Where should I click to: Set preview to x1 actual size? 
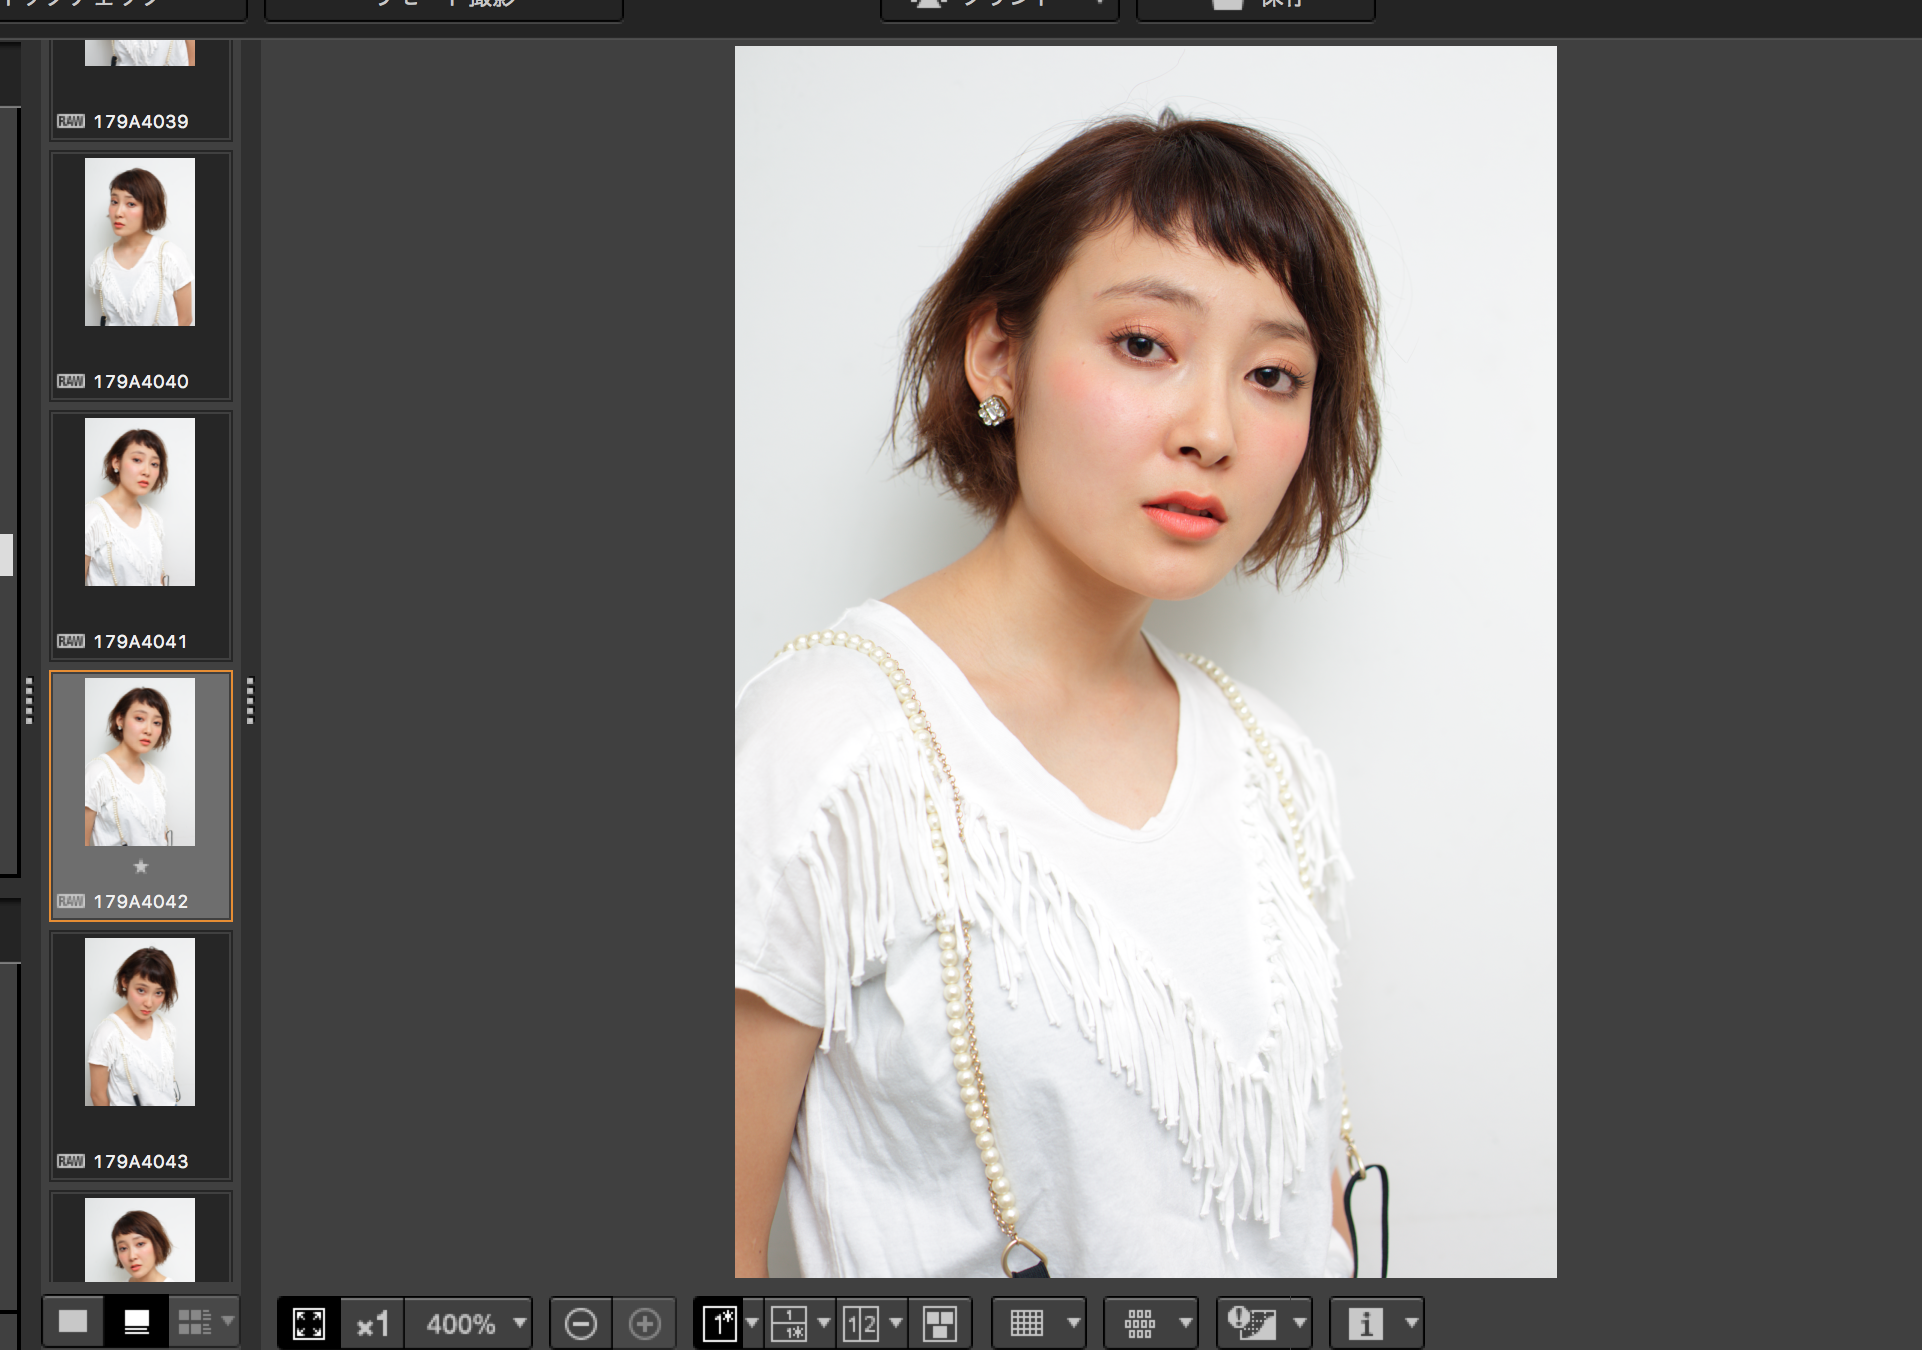(372, 1324)
